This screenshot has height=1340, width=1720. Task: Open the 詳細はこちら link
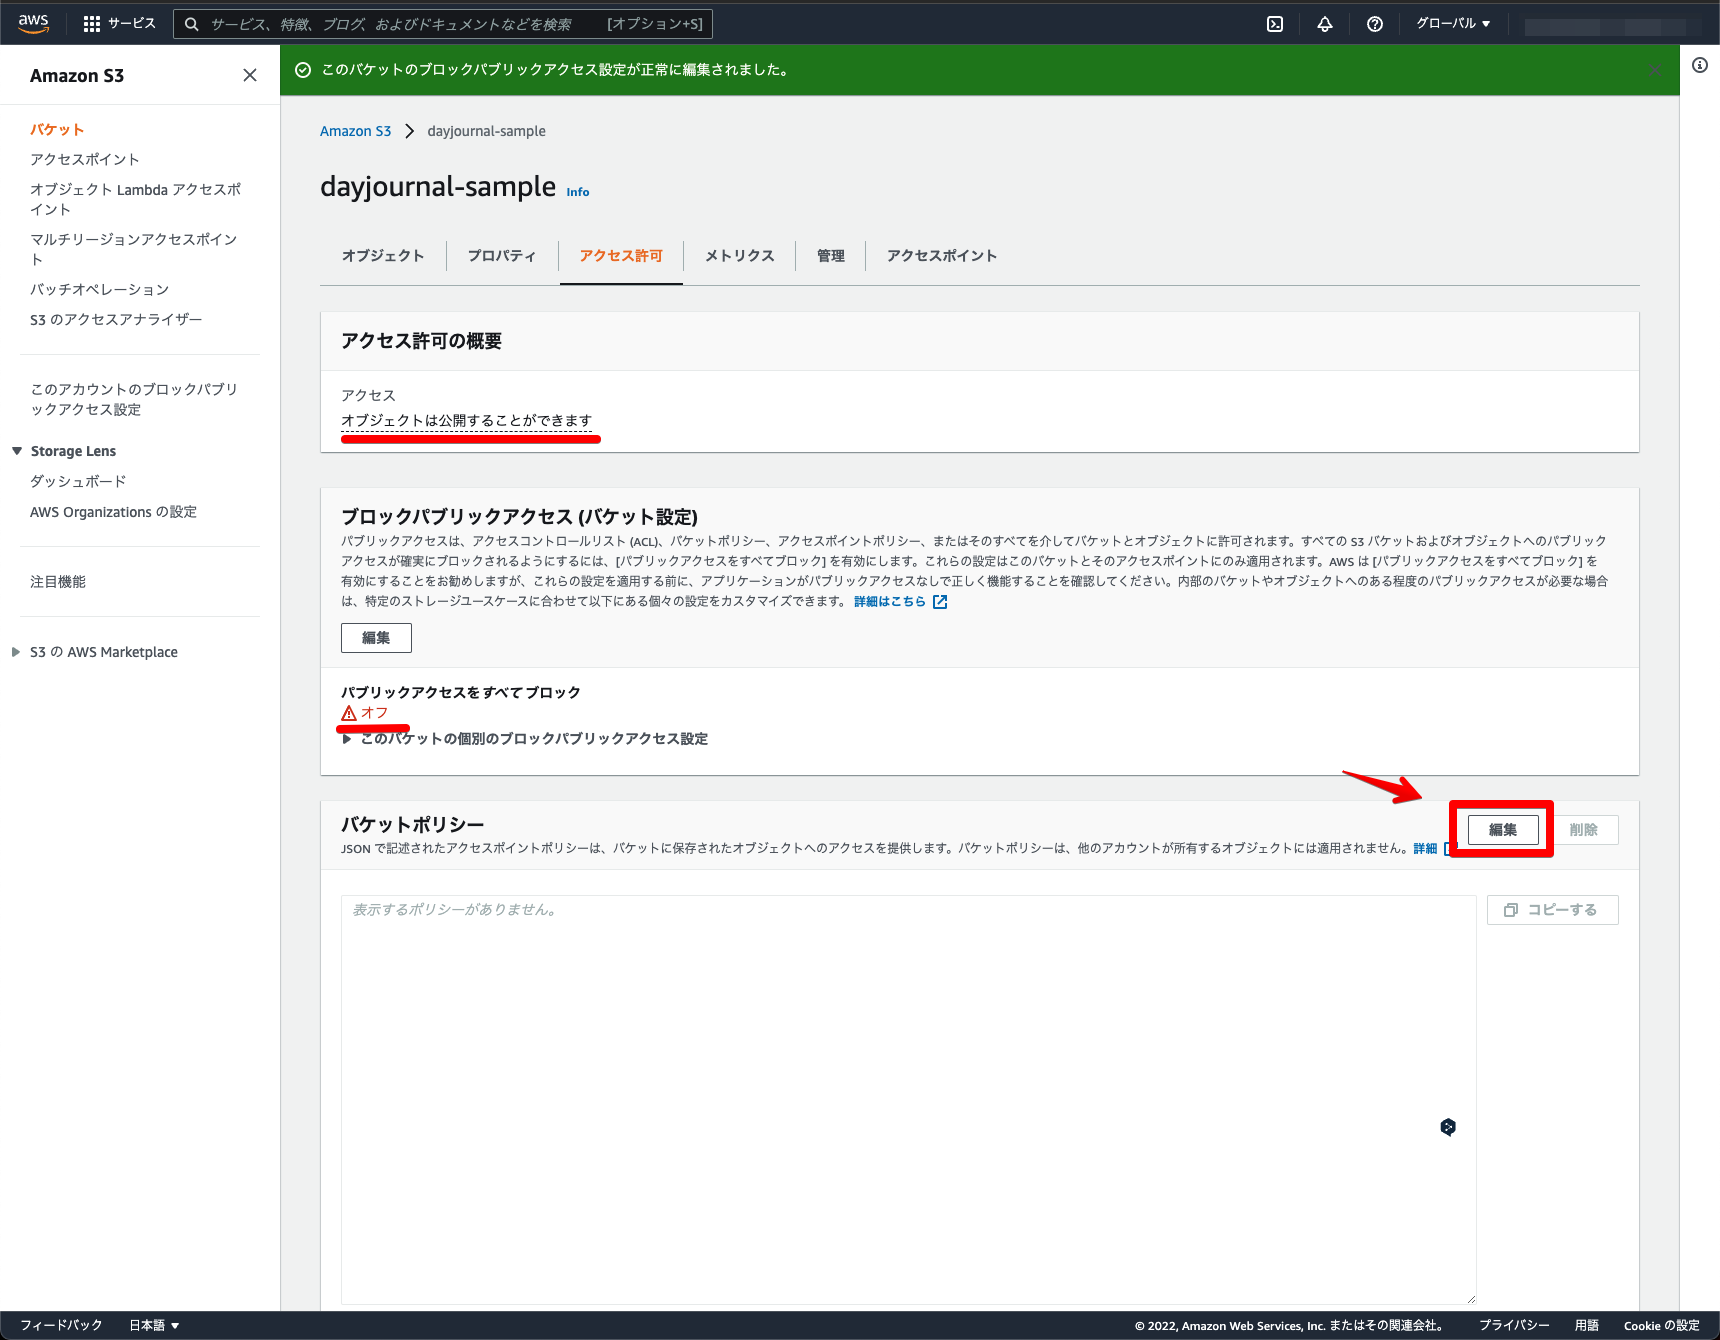point(890,602)
